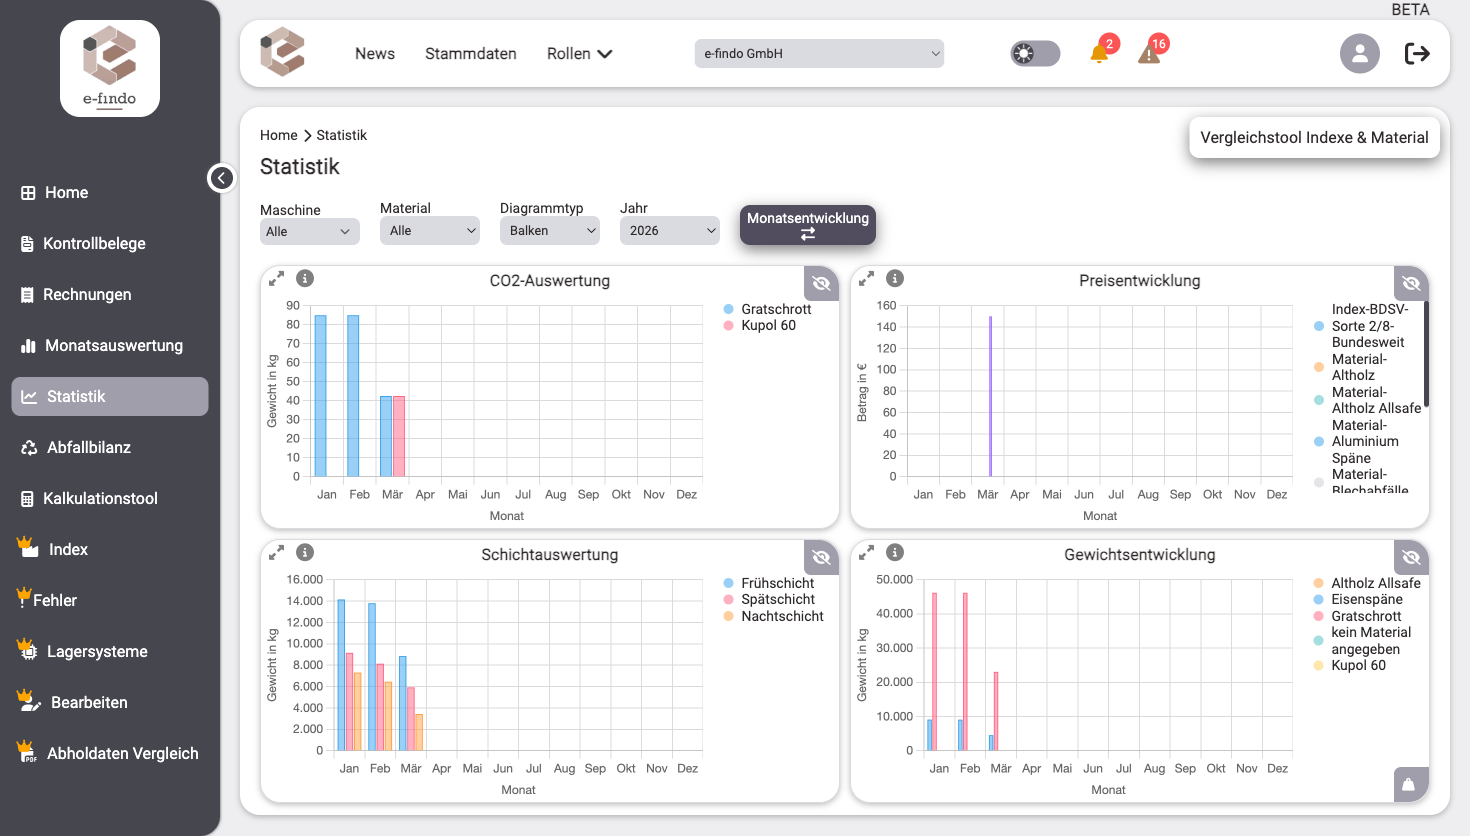The width and height of the screenshot is (1470, 836).
Task: Show info for the Gewichtsentwicklung chart
Action: (895, 553)
